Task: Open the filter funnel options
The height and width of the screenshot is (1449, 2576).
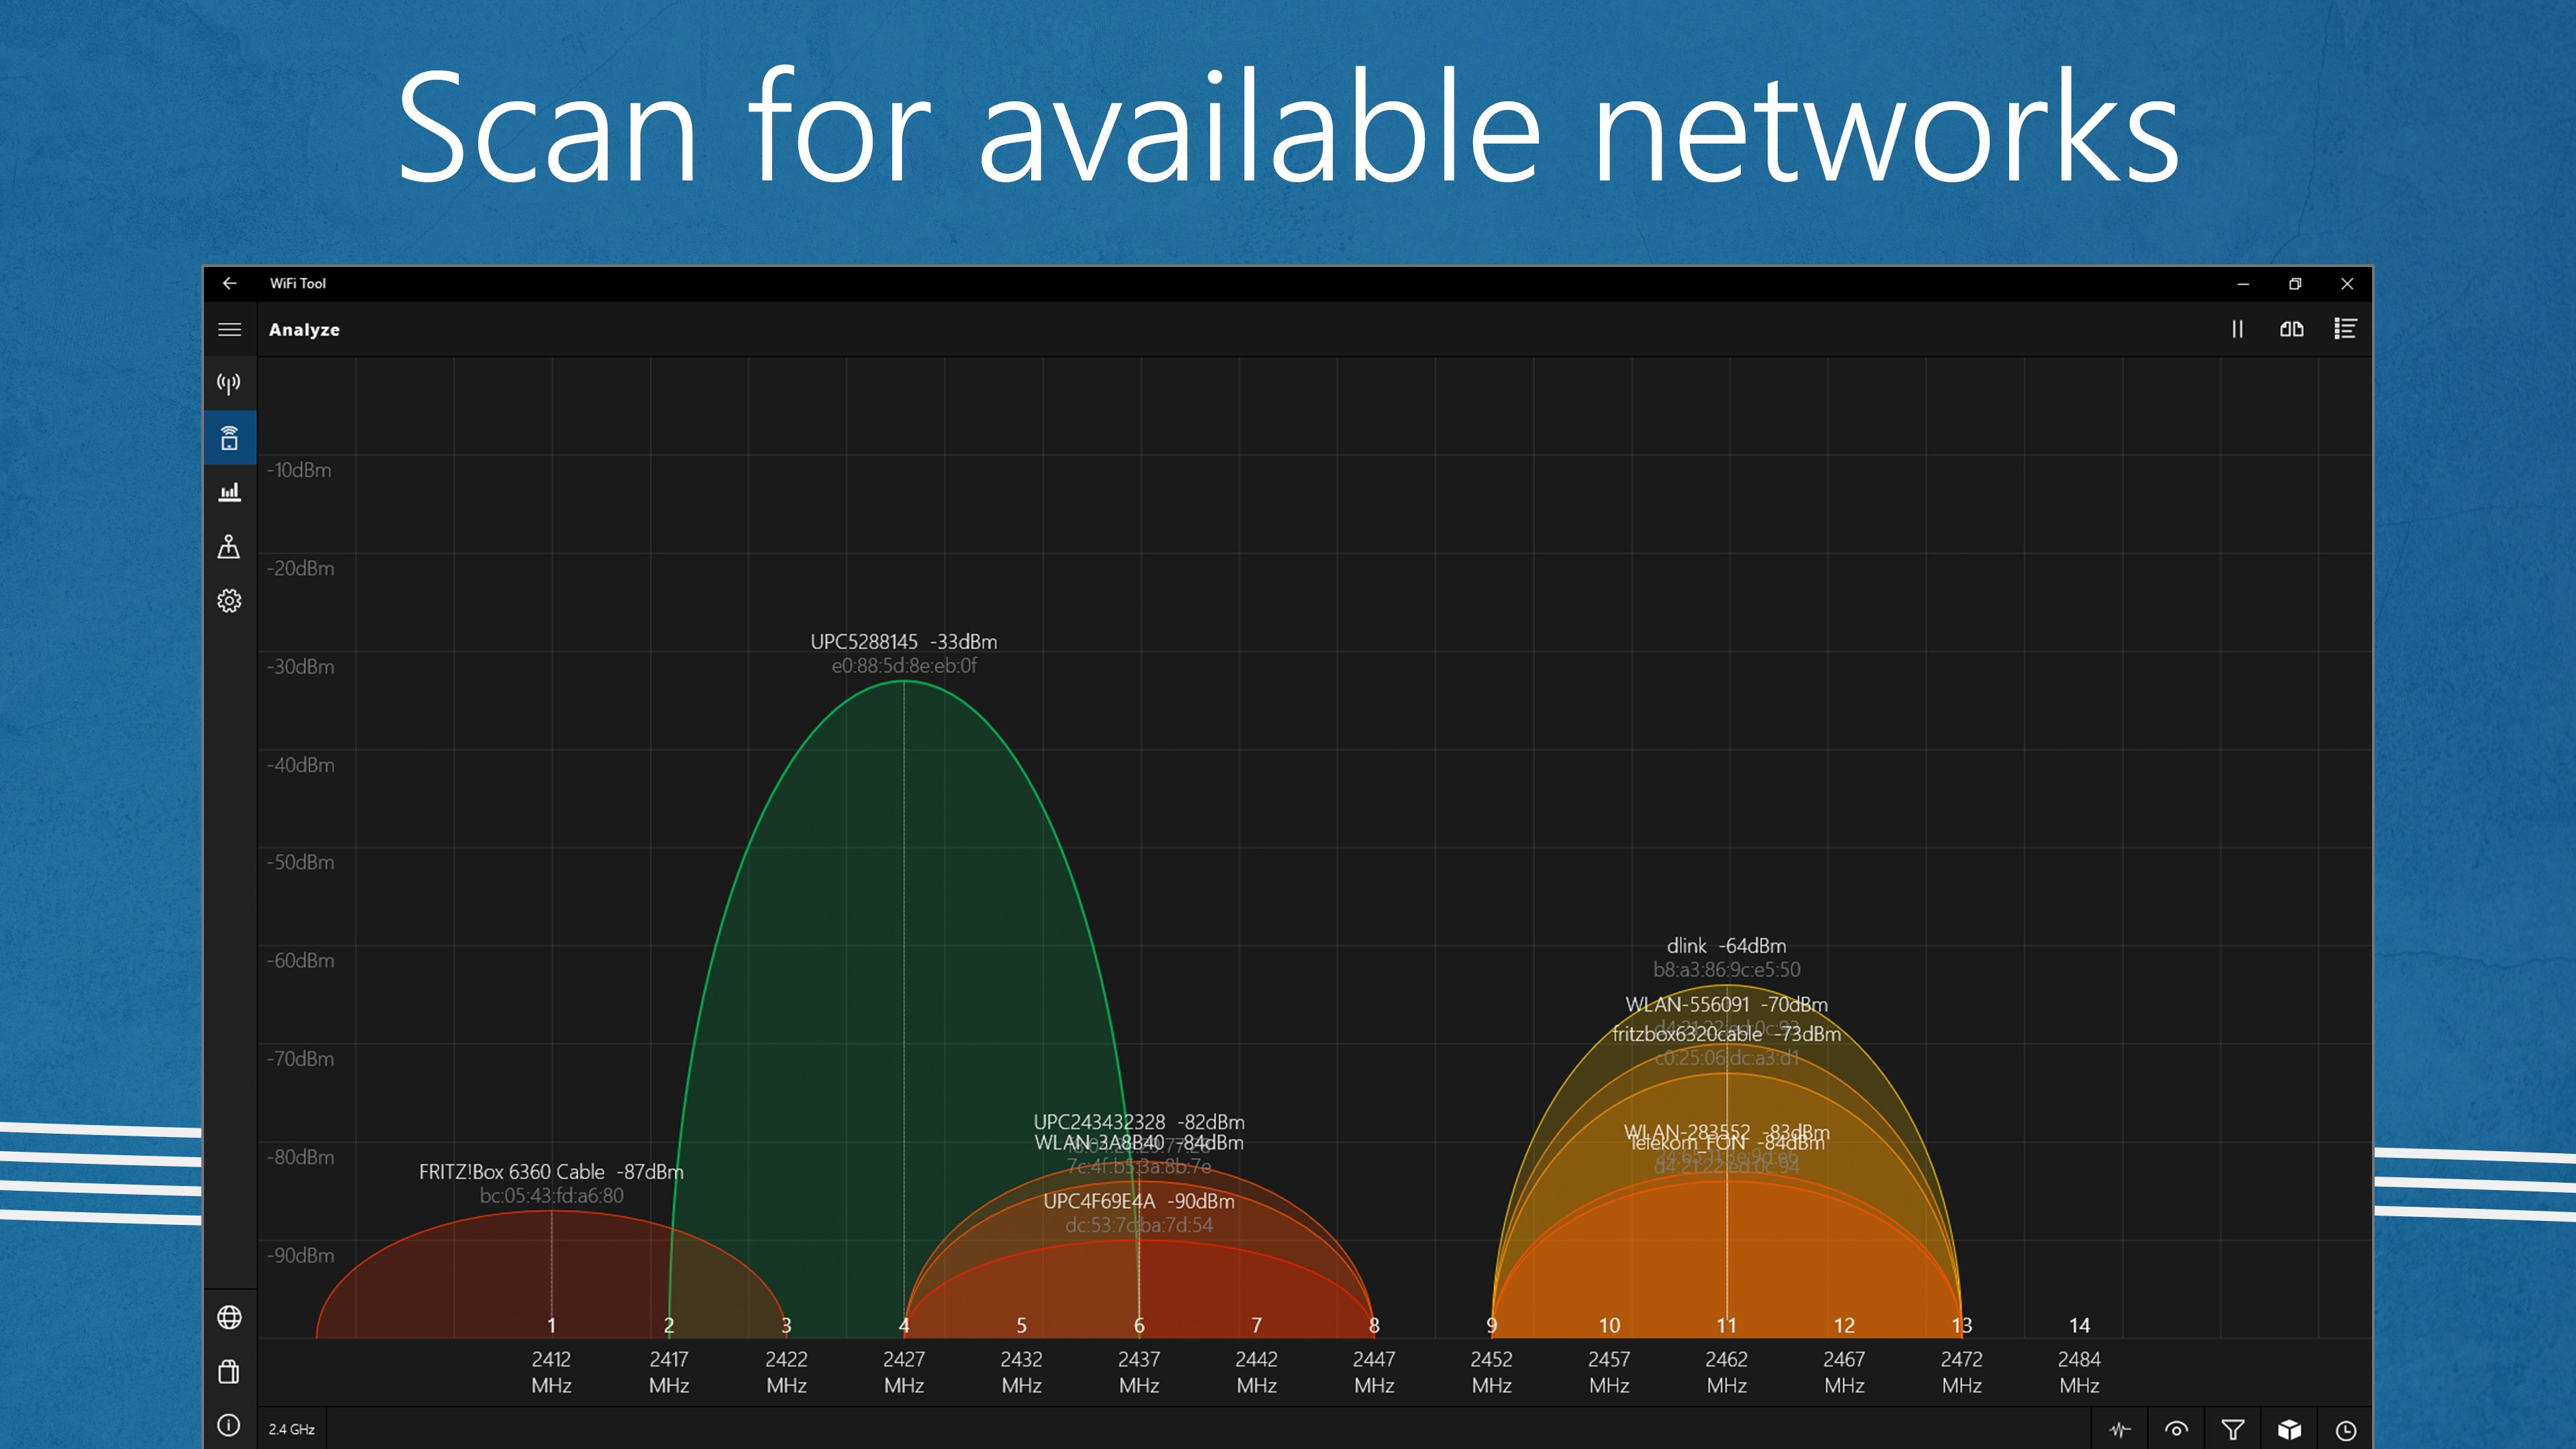Action: tap(2233, 1429)
